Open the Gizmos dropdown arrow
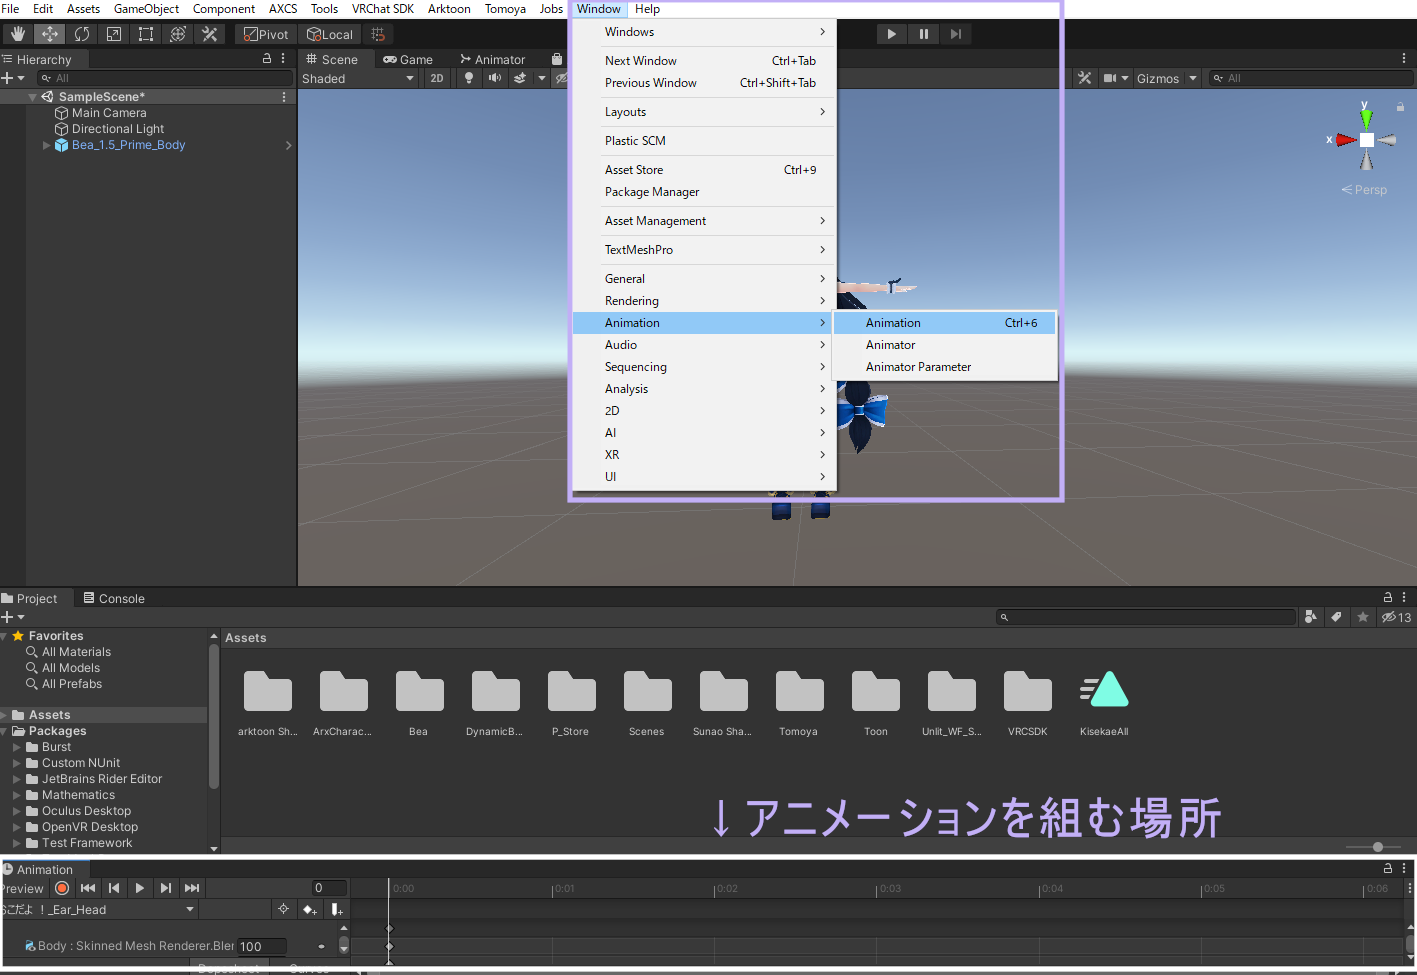This screenshot has width=1417, height=975. click(1193, 78)
